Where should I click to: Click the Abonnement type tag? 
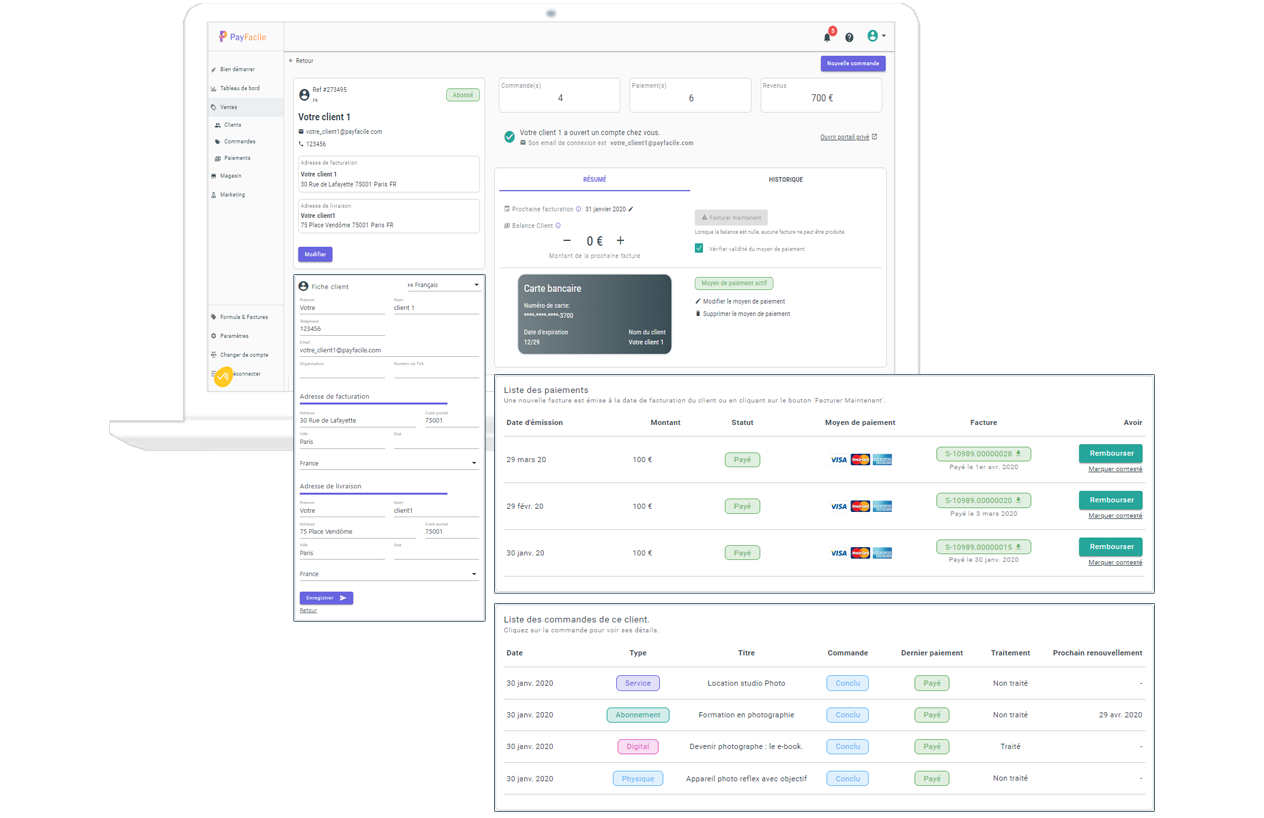pos(638,715)
